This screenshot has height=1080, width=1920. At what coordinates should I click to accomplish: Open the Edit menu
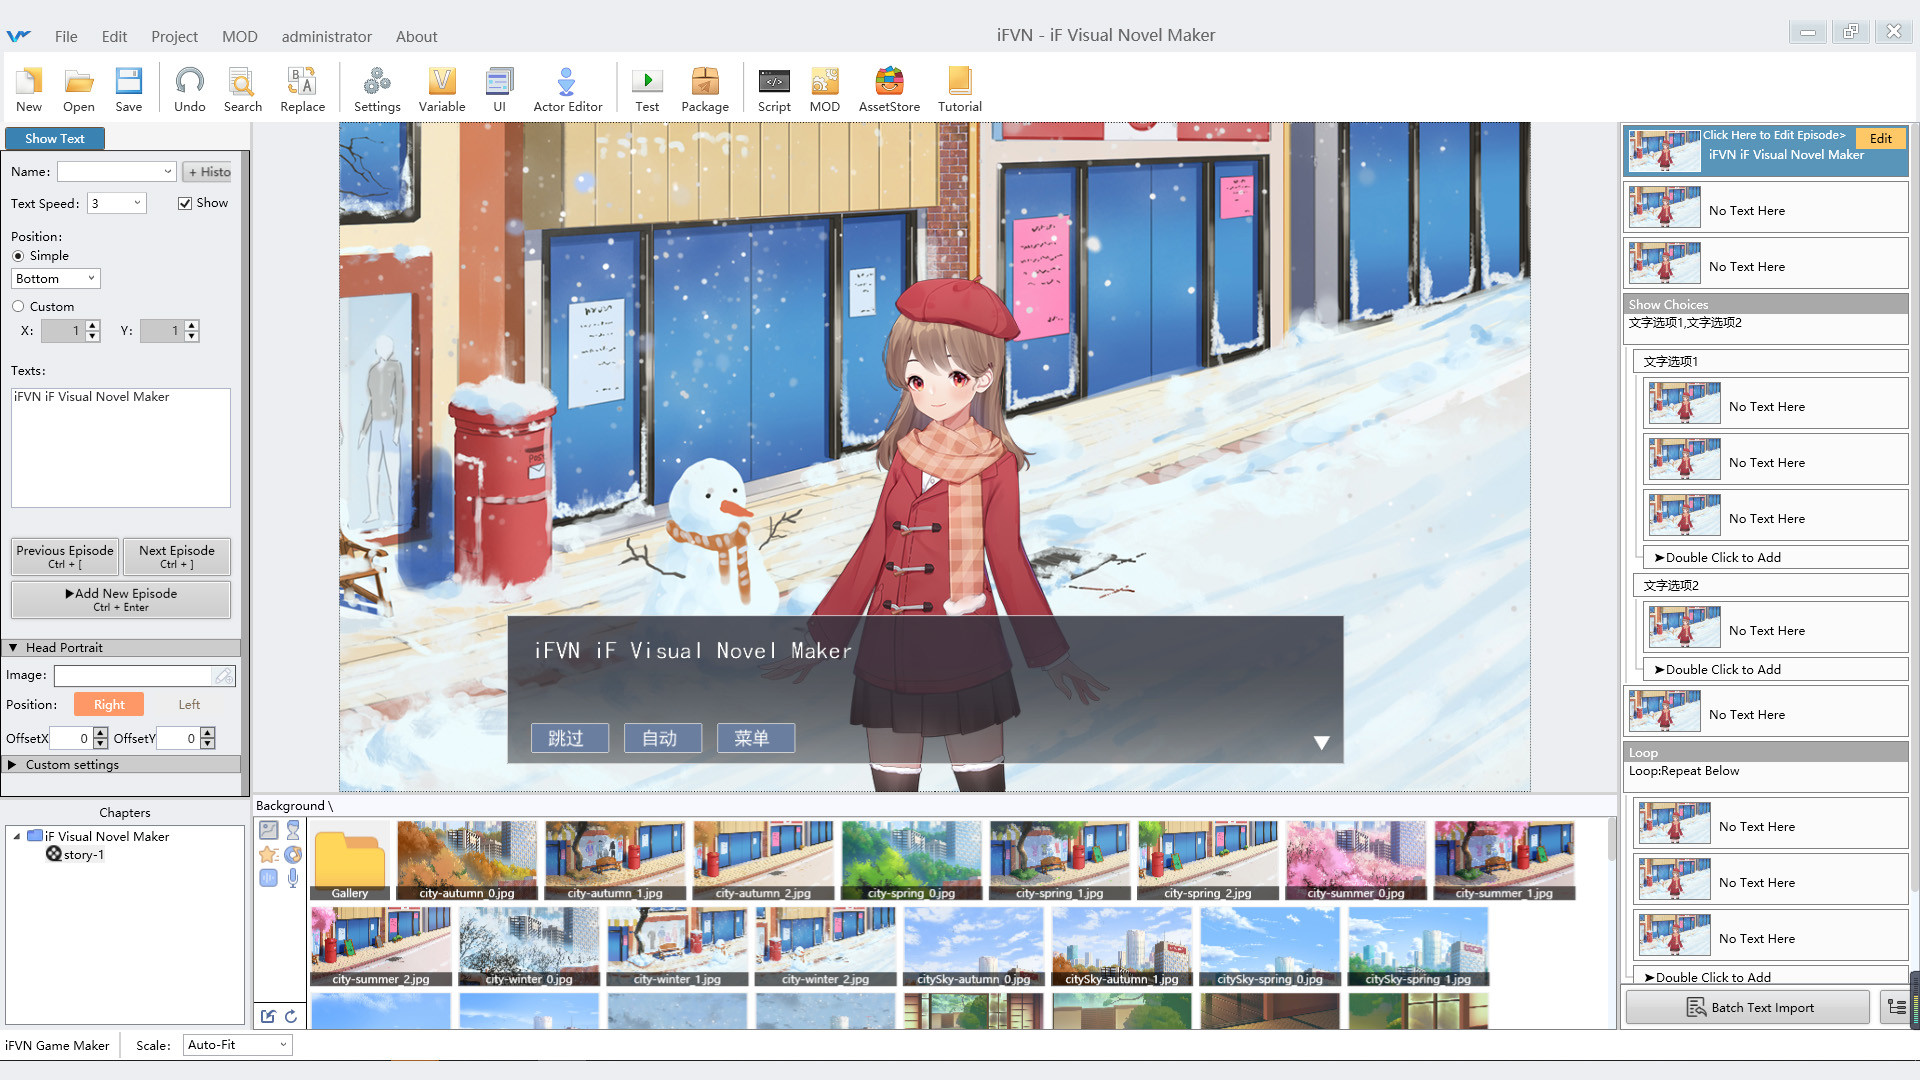(113, 36)
